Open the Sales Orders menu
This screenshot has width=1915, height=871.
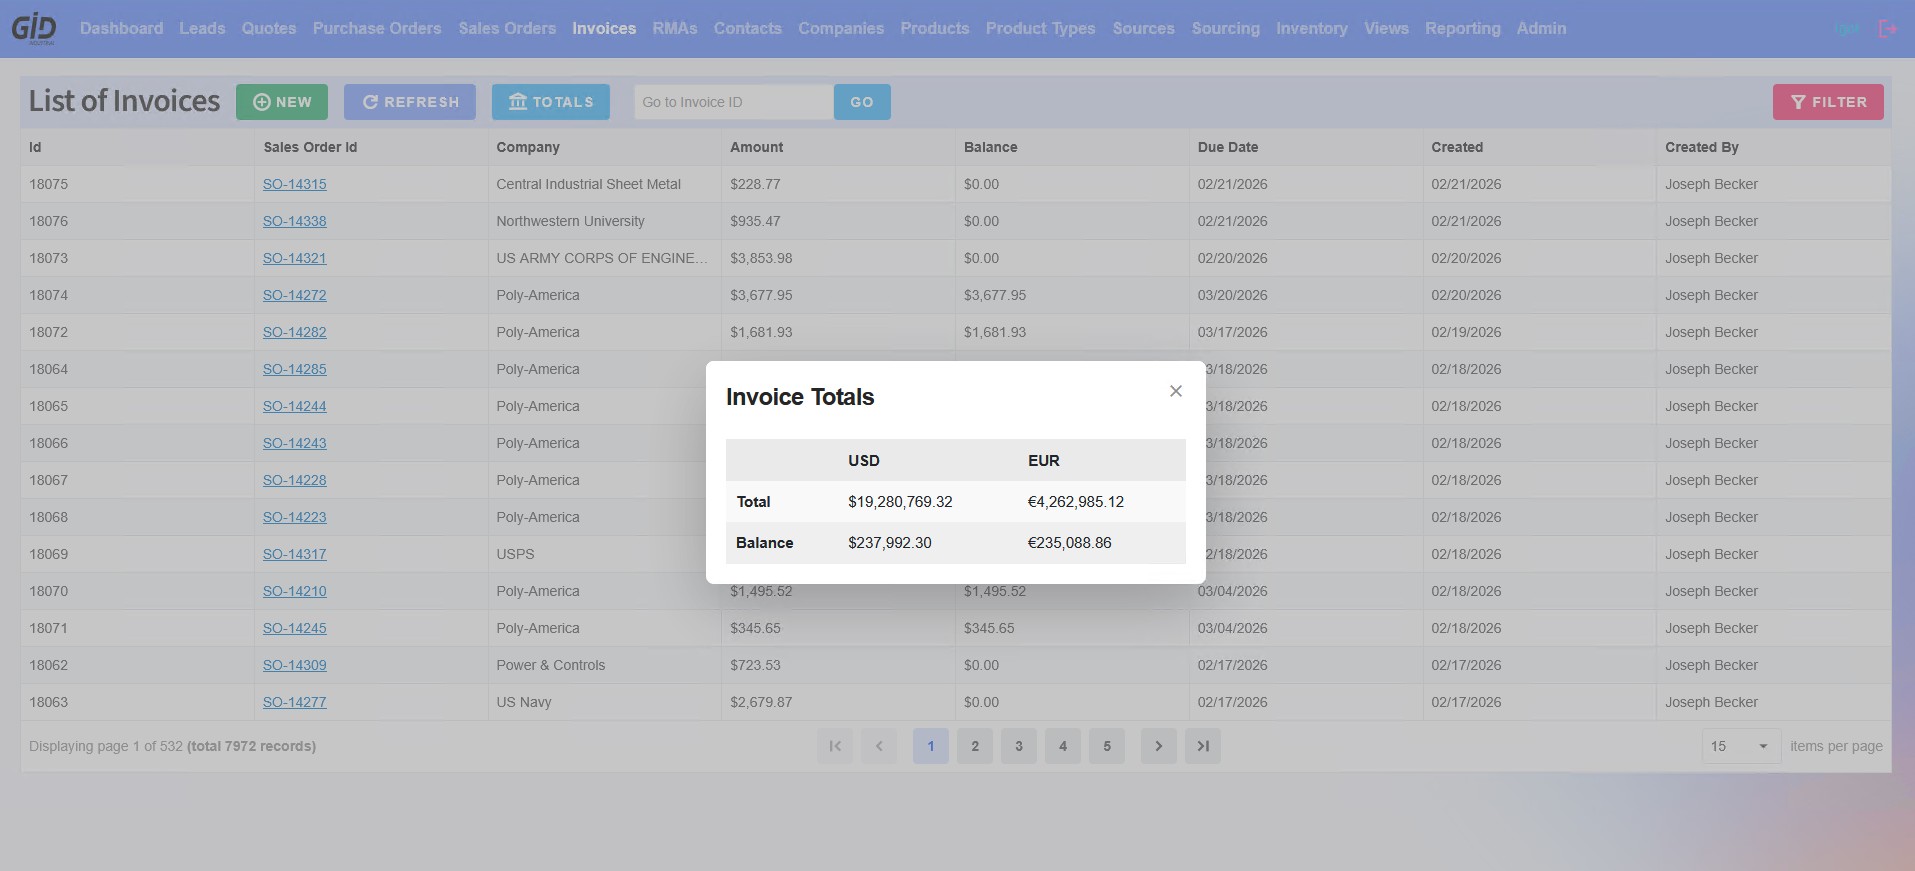pos(507,28)
